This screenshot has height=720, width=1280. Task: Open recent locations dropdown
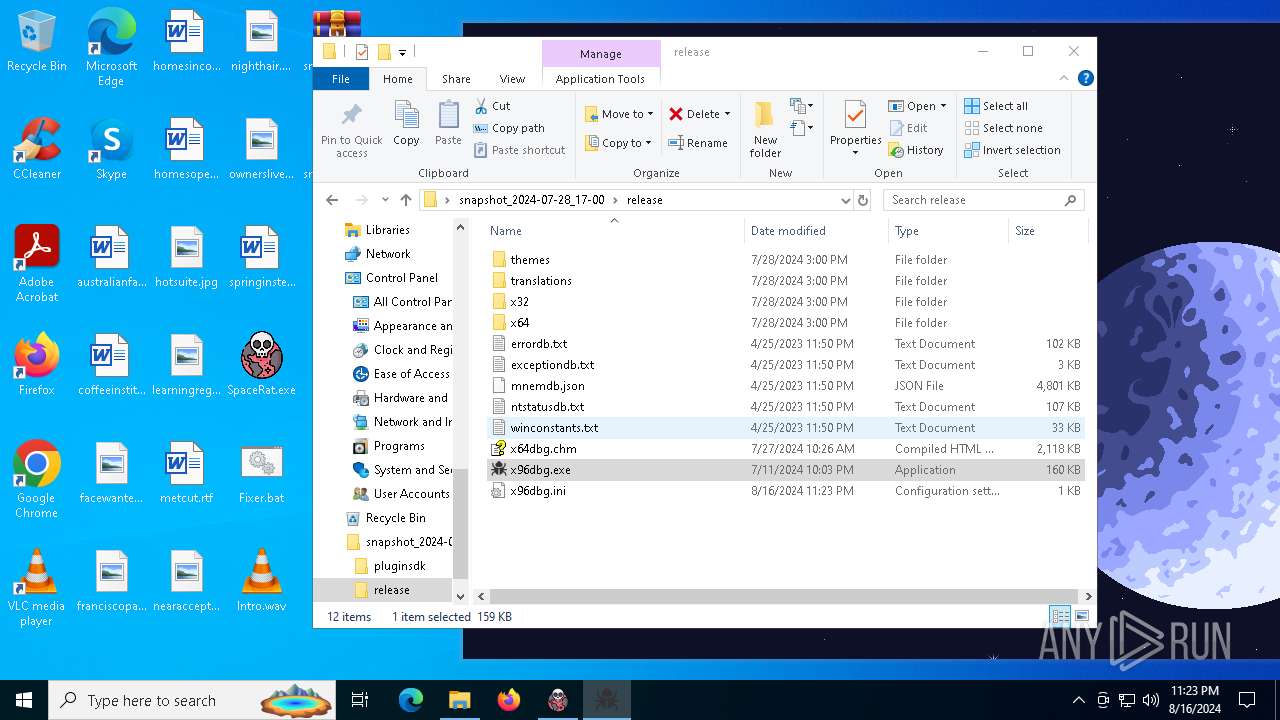click(385, 200)
